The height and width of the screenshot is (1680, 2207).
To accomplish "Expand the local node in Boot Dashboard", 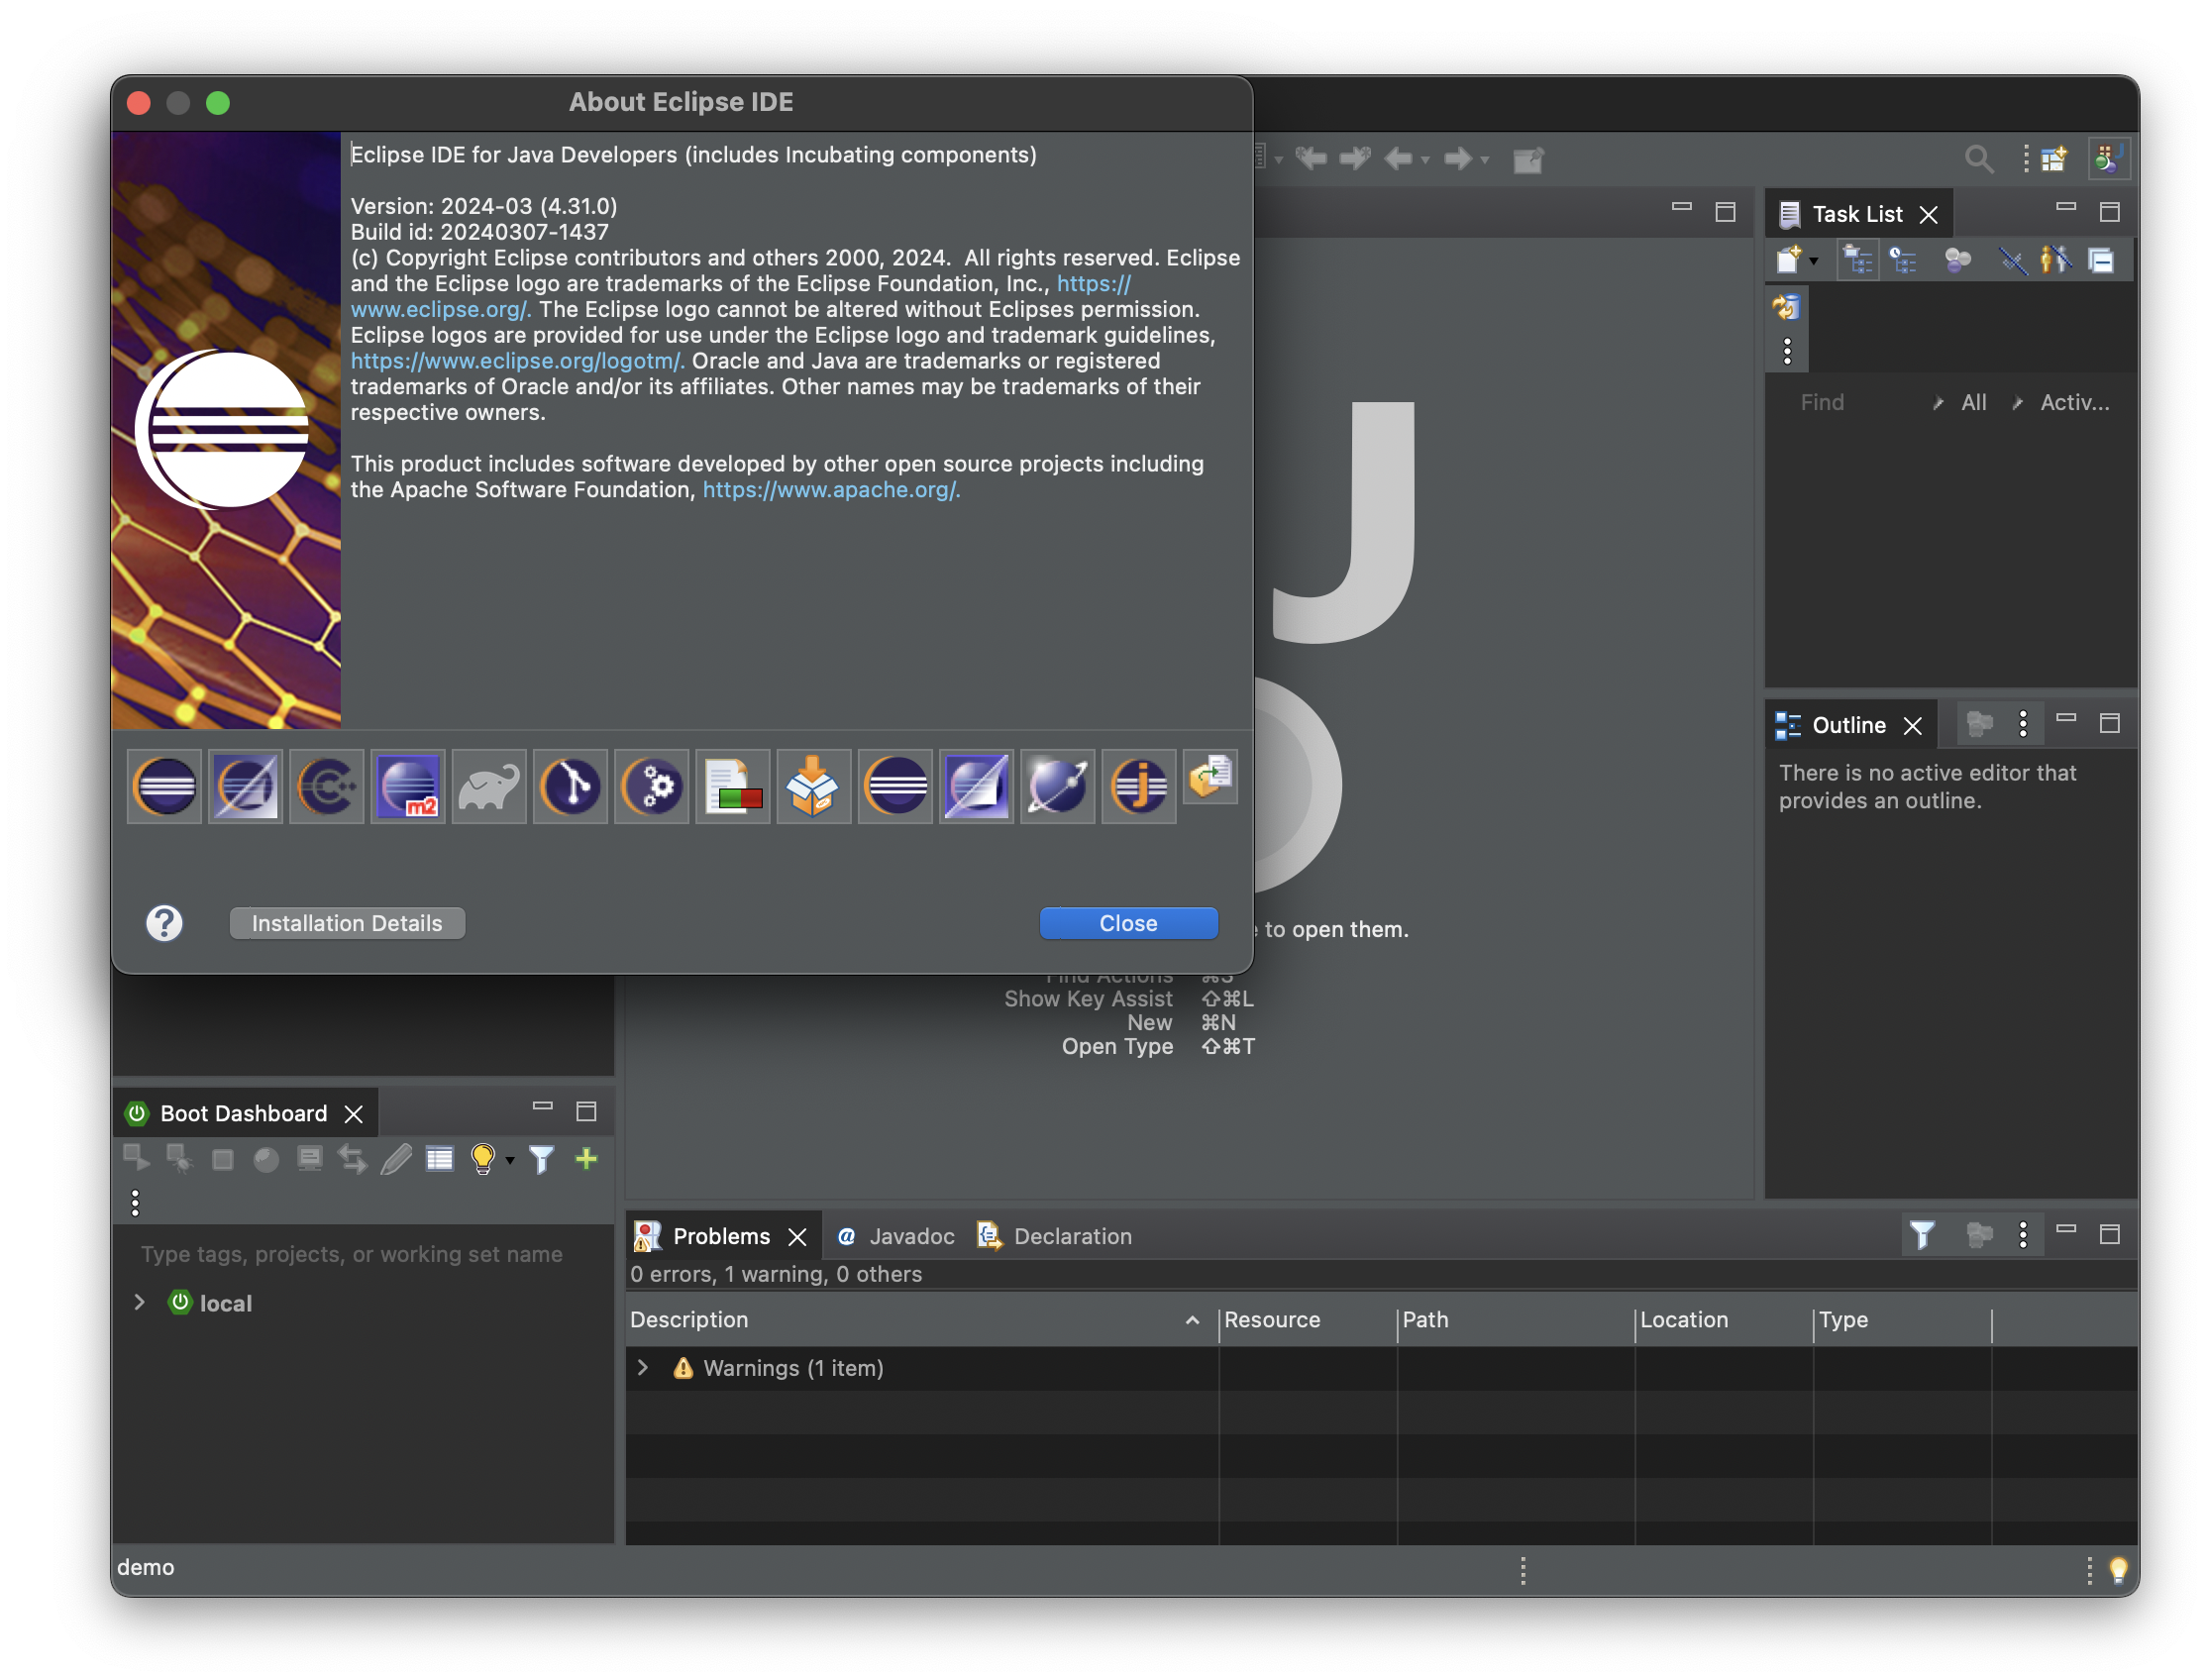I will (140, 1302).
